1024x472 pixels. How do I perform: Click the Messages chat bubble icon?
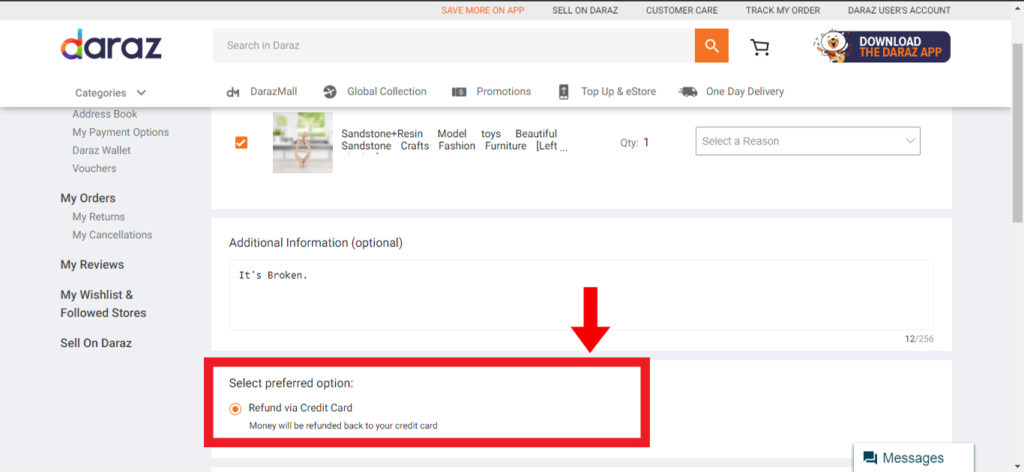[870, 458]
